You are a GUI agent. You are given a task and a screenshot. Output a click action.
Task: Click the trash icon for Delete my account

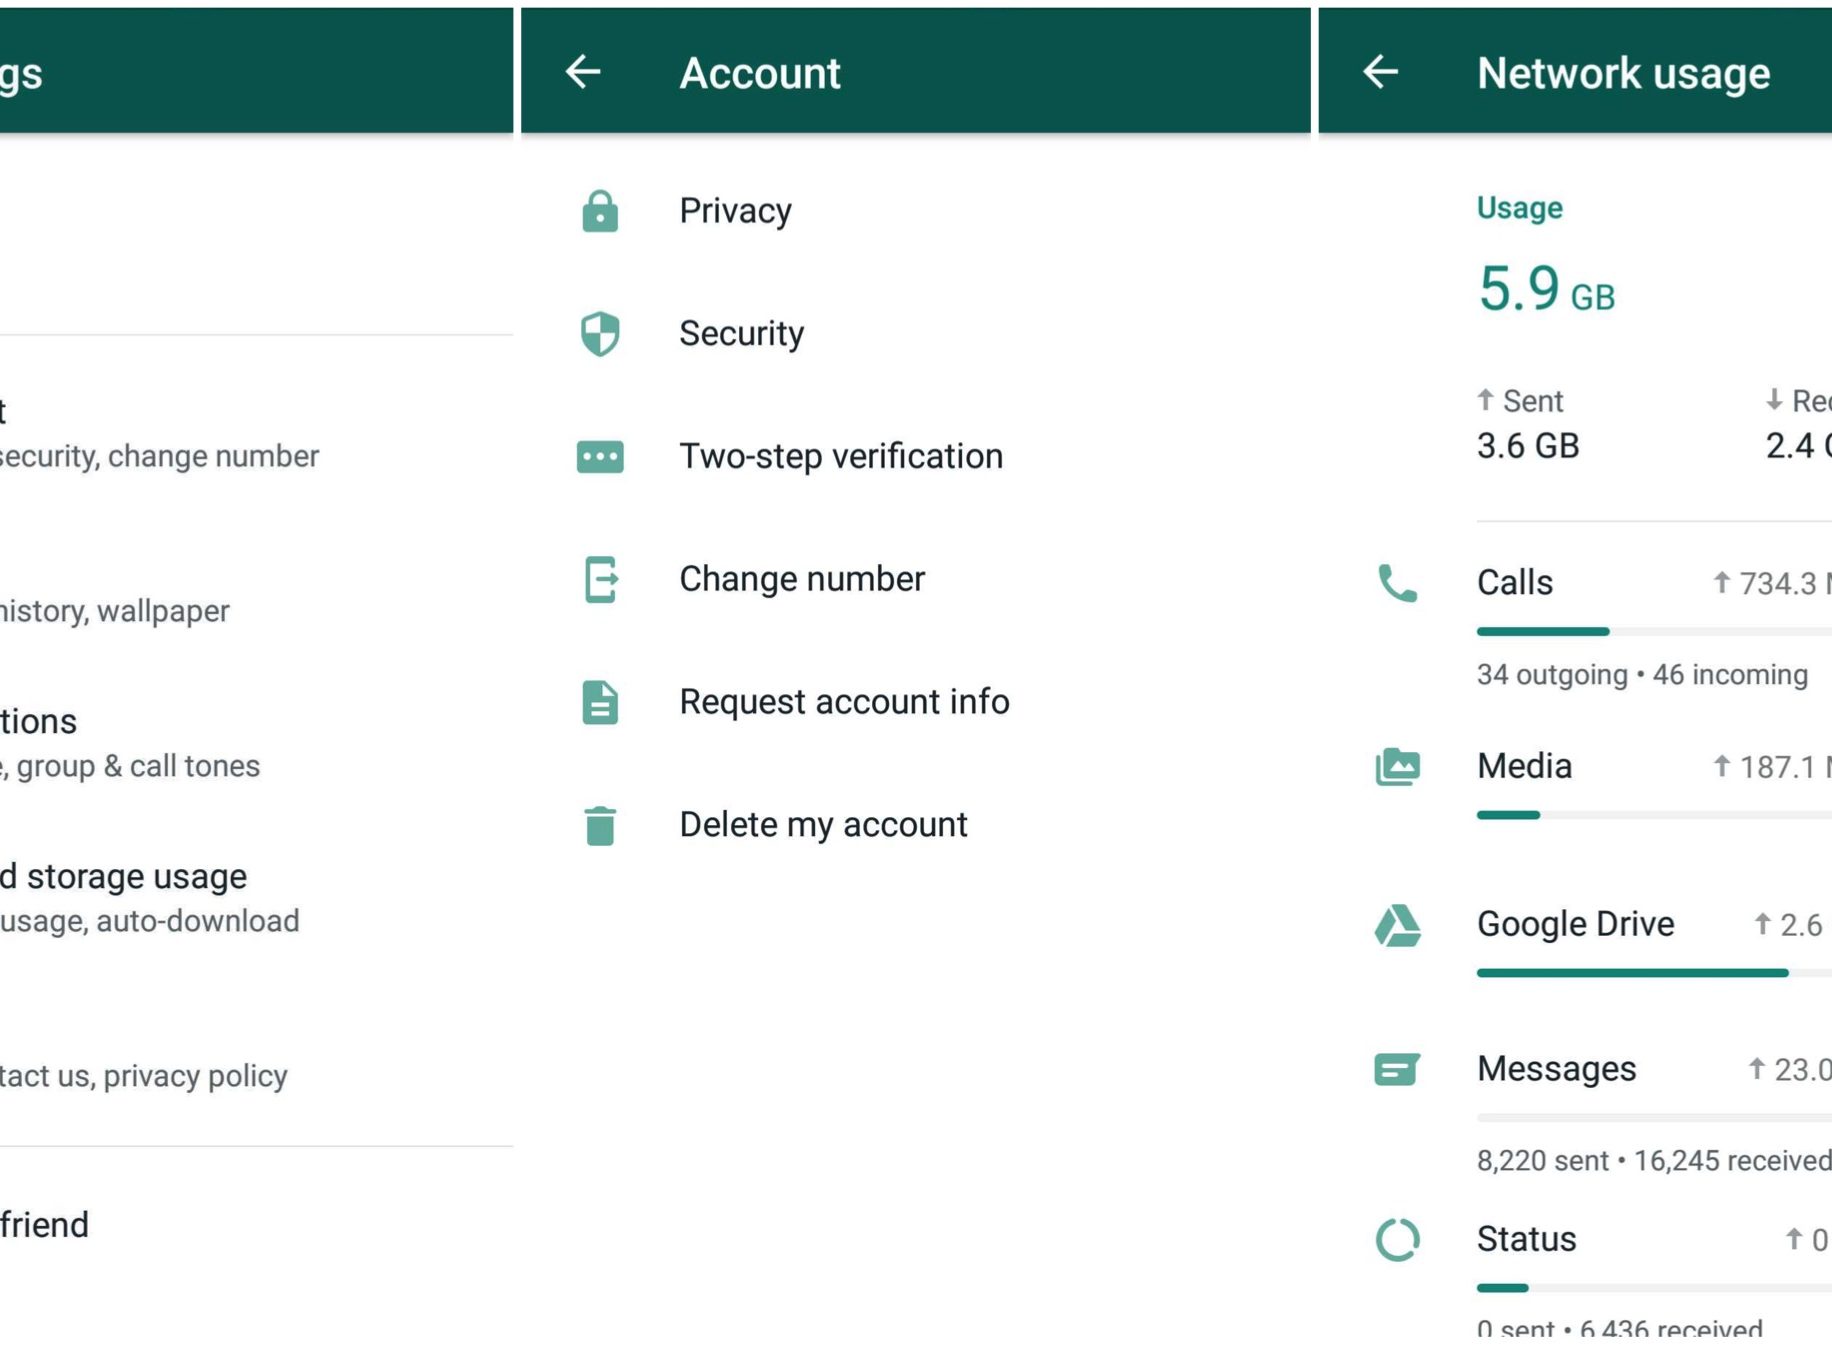[600, 825]
